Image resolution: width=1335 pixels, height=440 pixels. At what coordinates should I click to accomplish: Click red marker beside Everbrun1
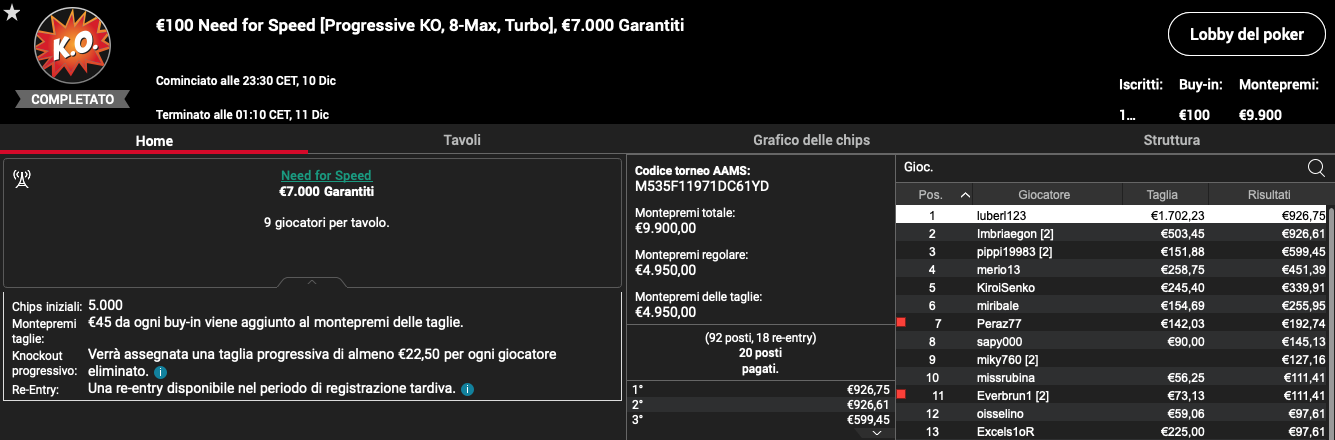click(901, 395)
